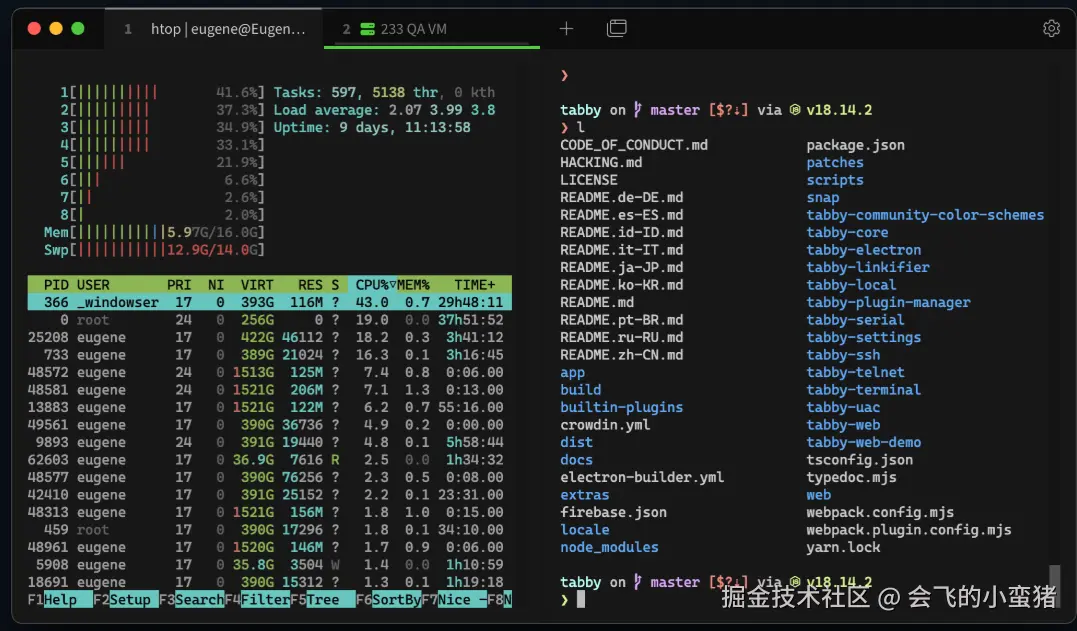Click the tabby-electron directory name
This screenshot has height=631, width=1077.
863,250
